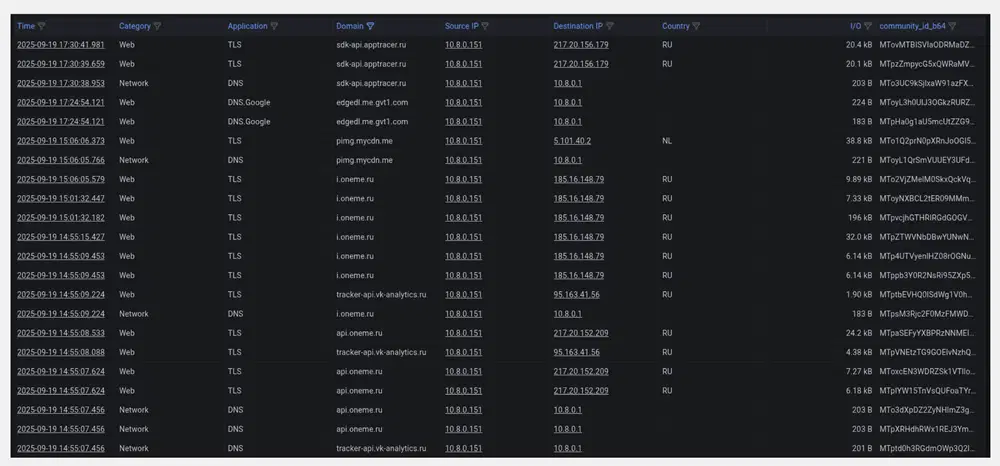This screenshot has height=466, width=1000.
Task: Follow 95.163.41.56 in the 1.90 kB row
Action: pyautogui.click(x=577, y=295)
